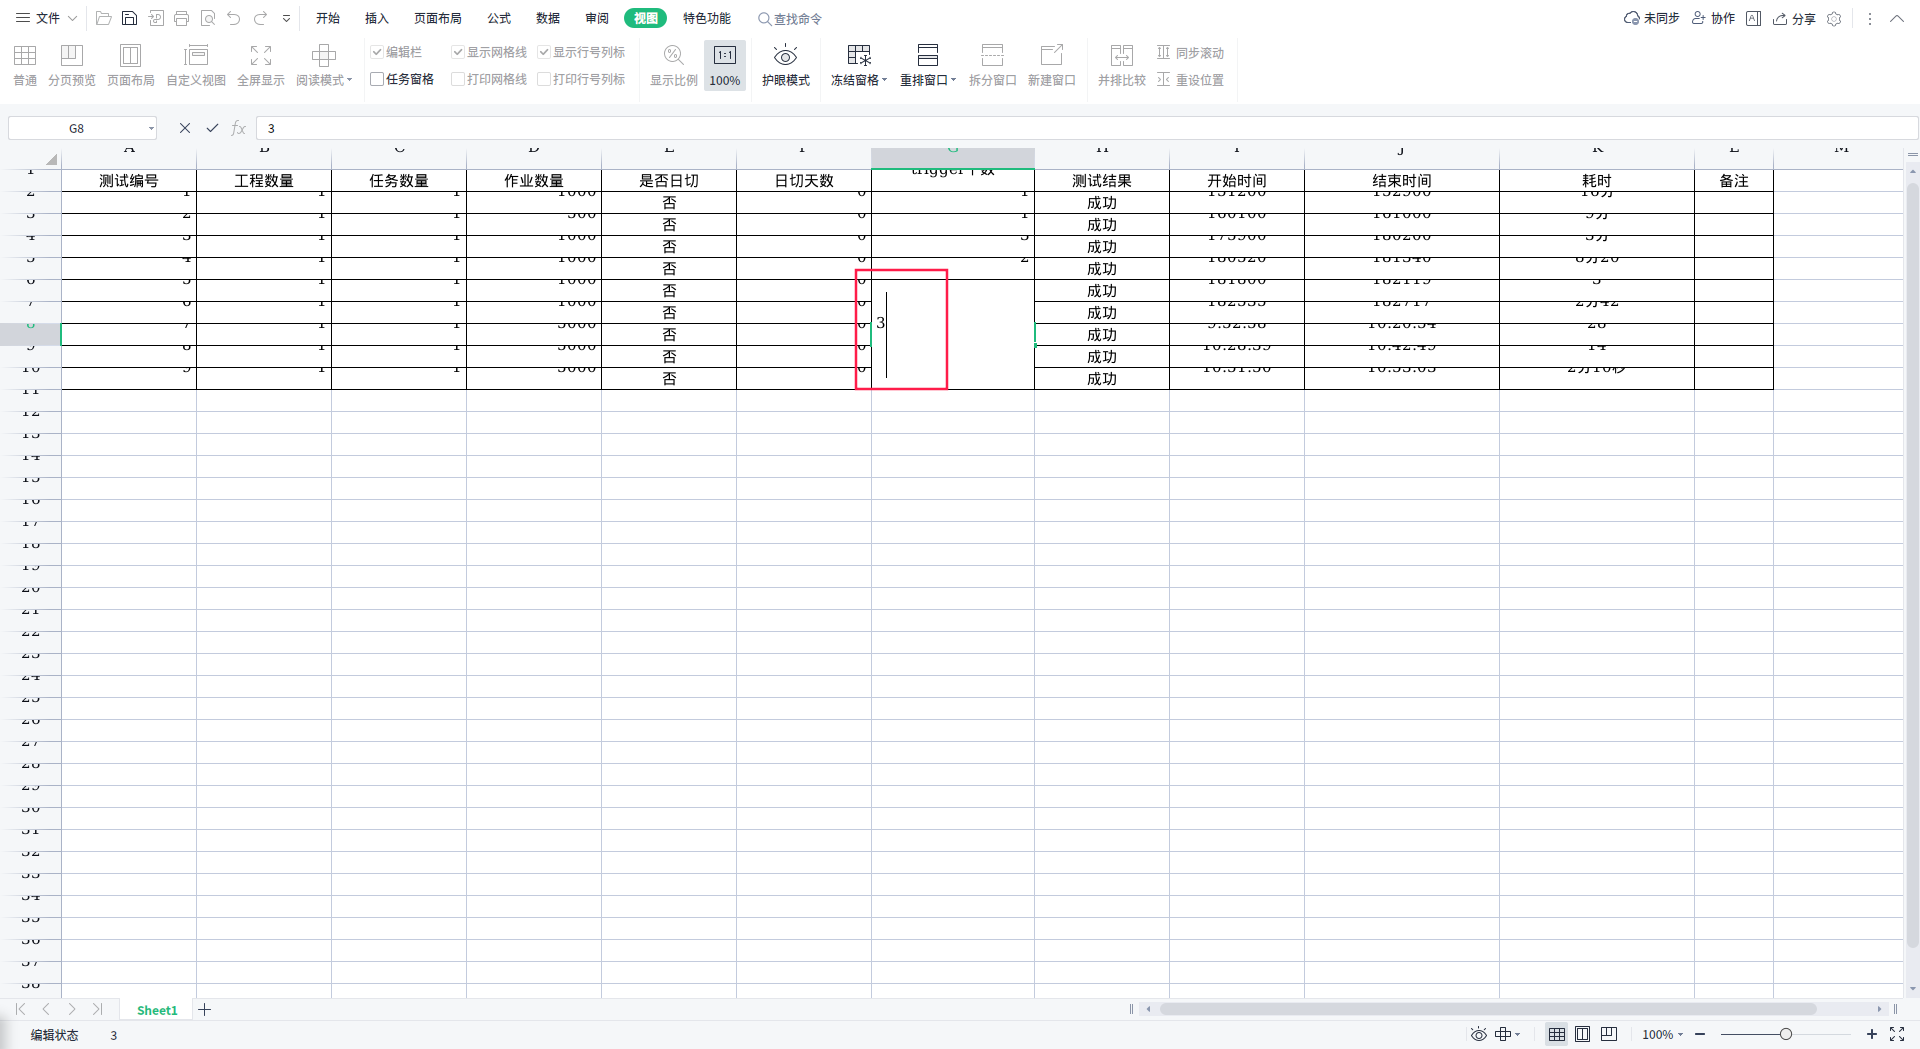Select the Sheet1 tab
Screen dimensions: 1920x1049
[157, 1010]
